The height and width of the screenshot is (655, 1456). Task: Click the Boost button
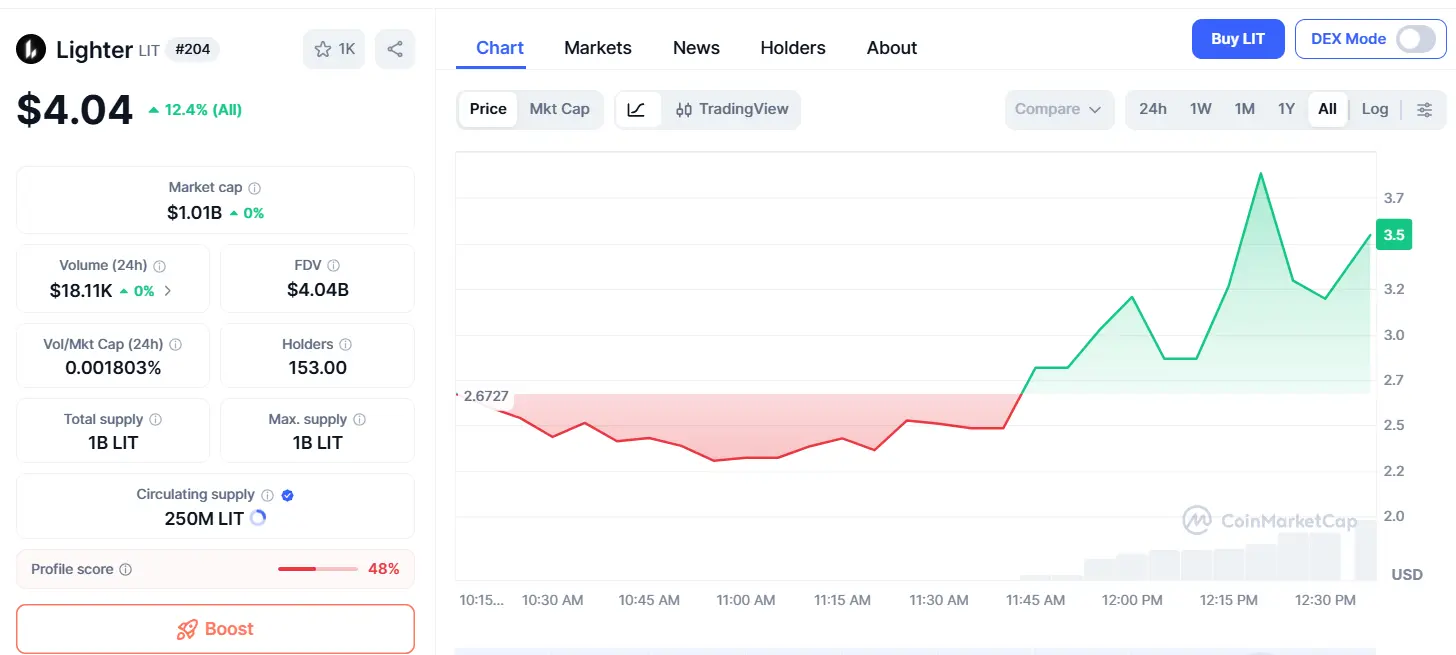click(x=215, y=629)
